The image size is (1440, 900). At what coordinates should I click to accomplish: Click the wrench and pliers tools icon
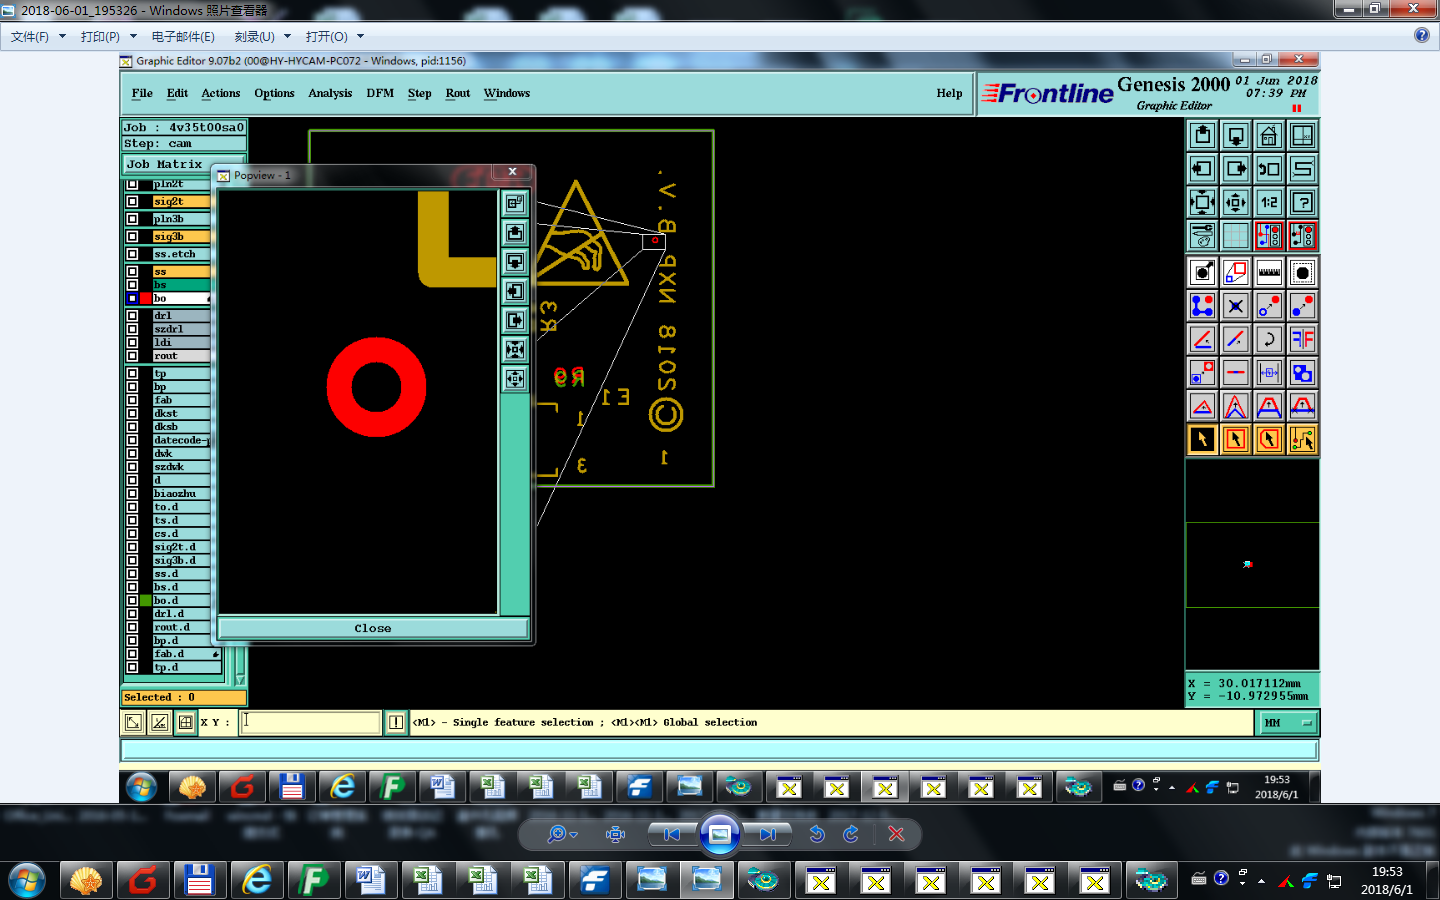pos(1203,236)
